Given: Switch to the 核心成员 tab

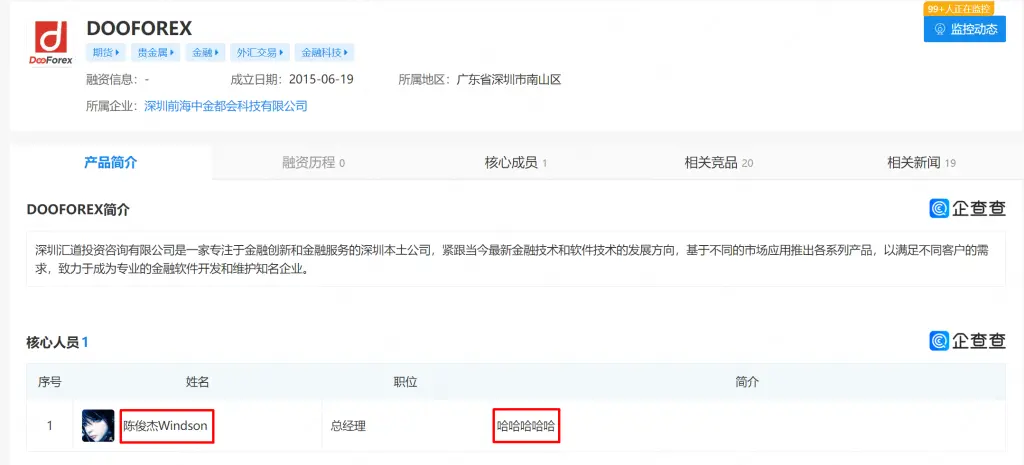Looking at the screenshot, I should [516, 163].
